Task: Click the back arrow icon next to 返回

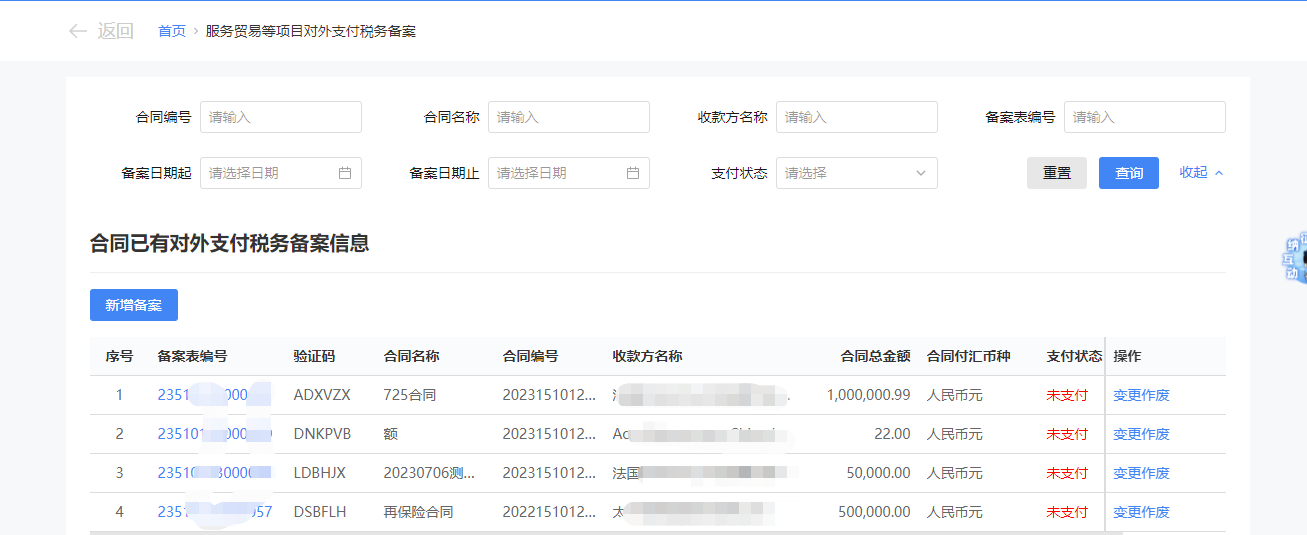Action: pyautogui.click(x=77, y=31)
